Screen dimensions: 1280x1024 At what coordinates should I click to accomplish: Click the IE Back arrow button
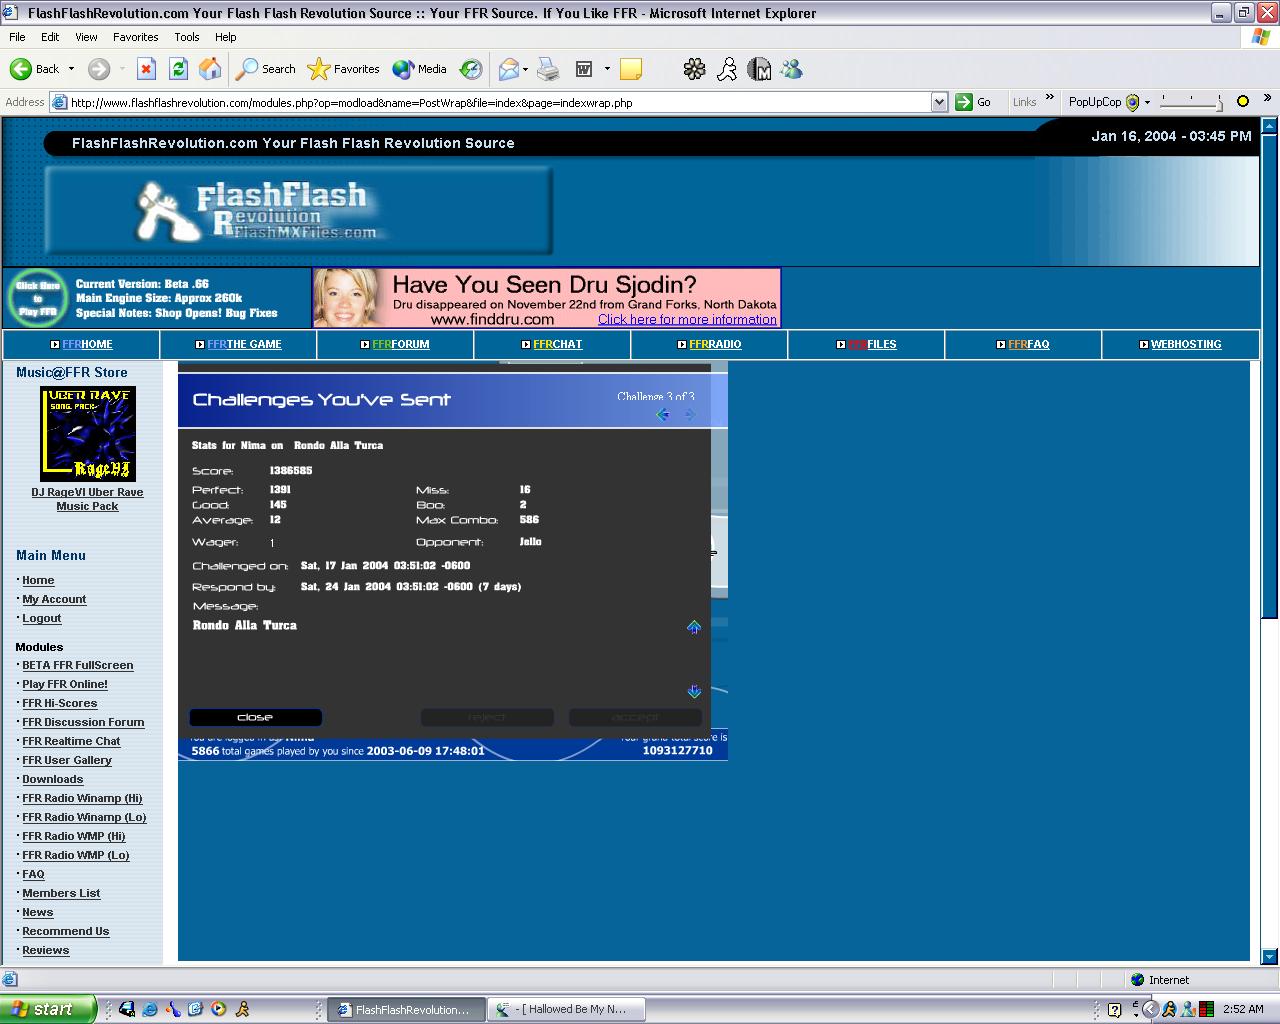34,69
